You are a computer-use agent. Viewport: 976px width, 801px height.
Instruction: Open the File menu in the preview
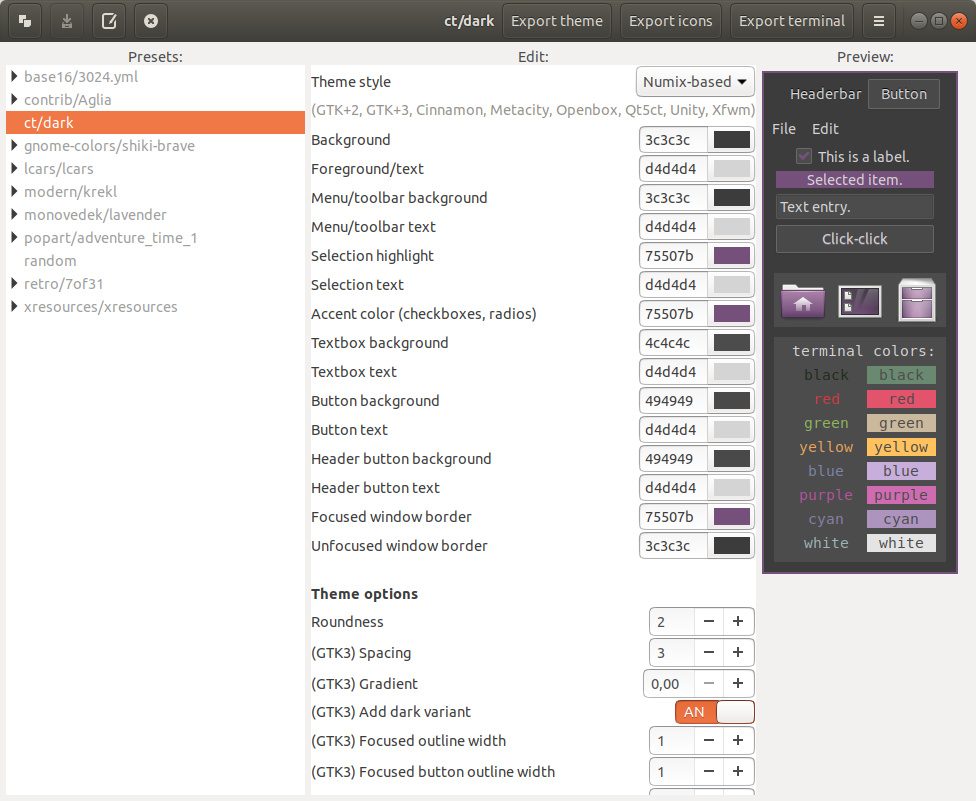(x=784, y=129)
